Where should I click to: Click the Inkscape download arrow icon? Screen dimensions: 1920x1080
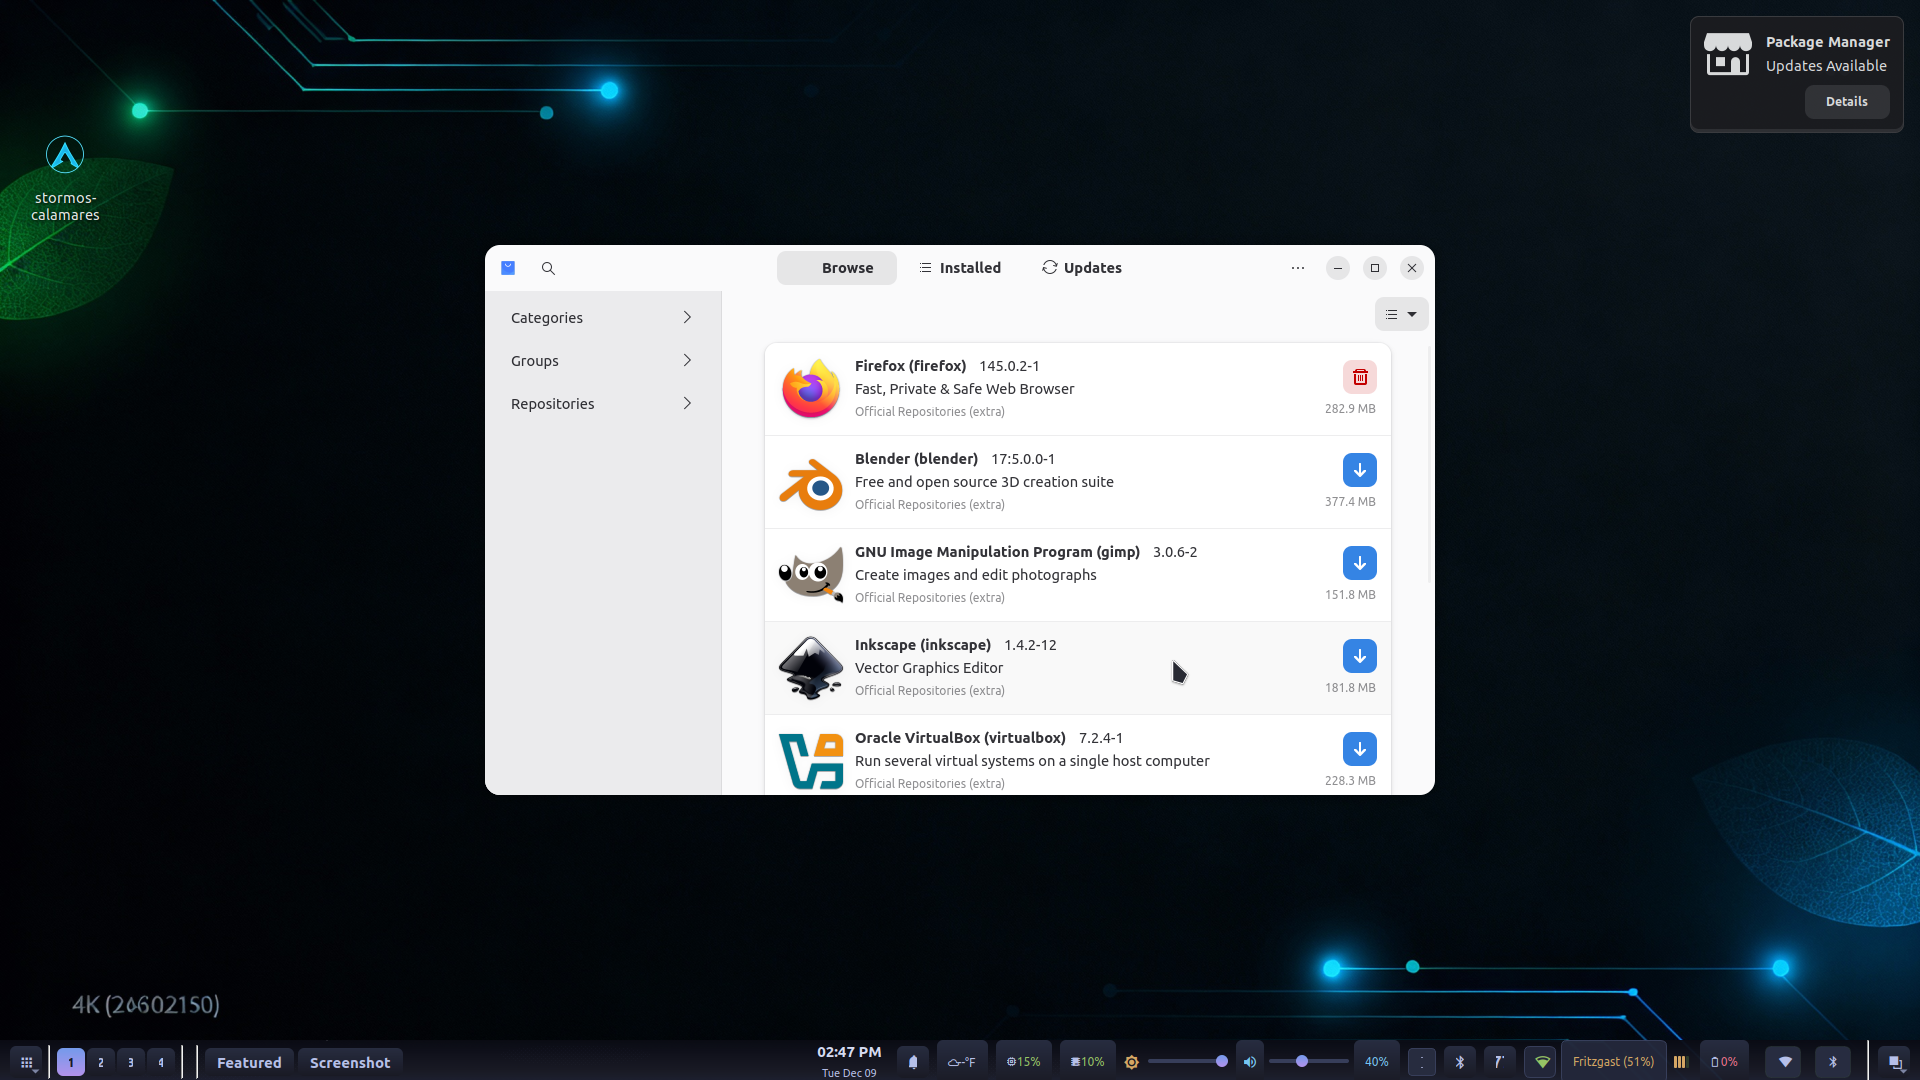(1359, 656)
